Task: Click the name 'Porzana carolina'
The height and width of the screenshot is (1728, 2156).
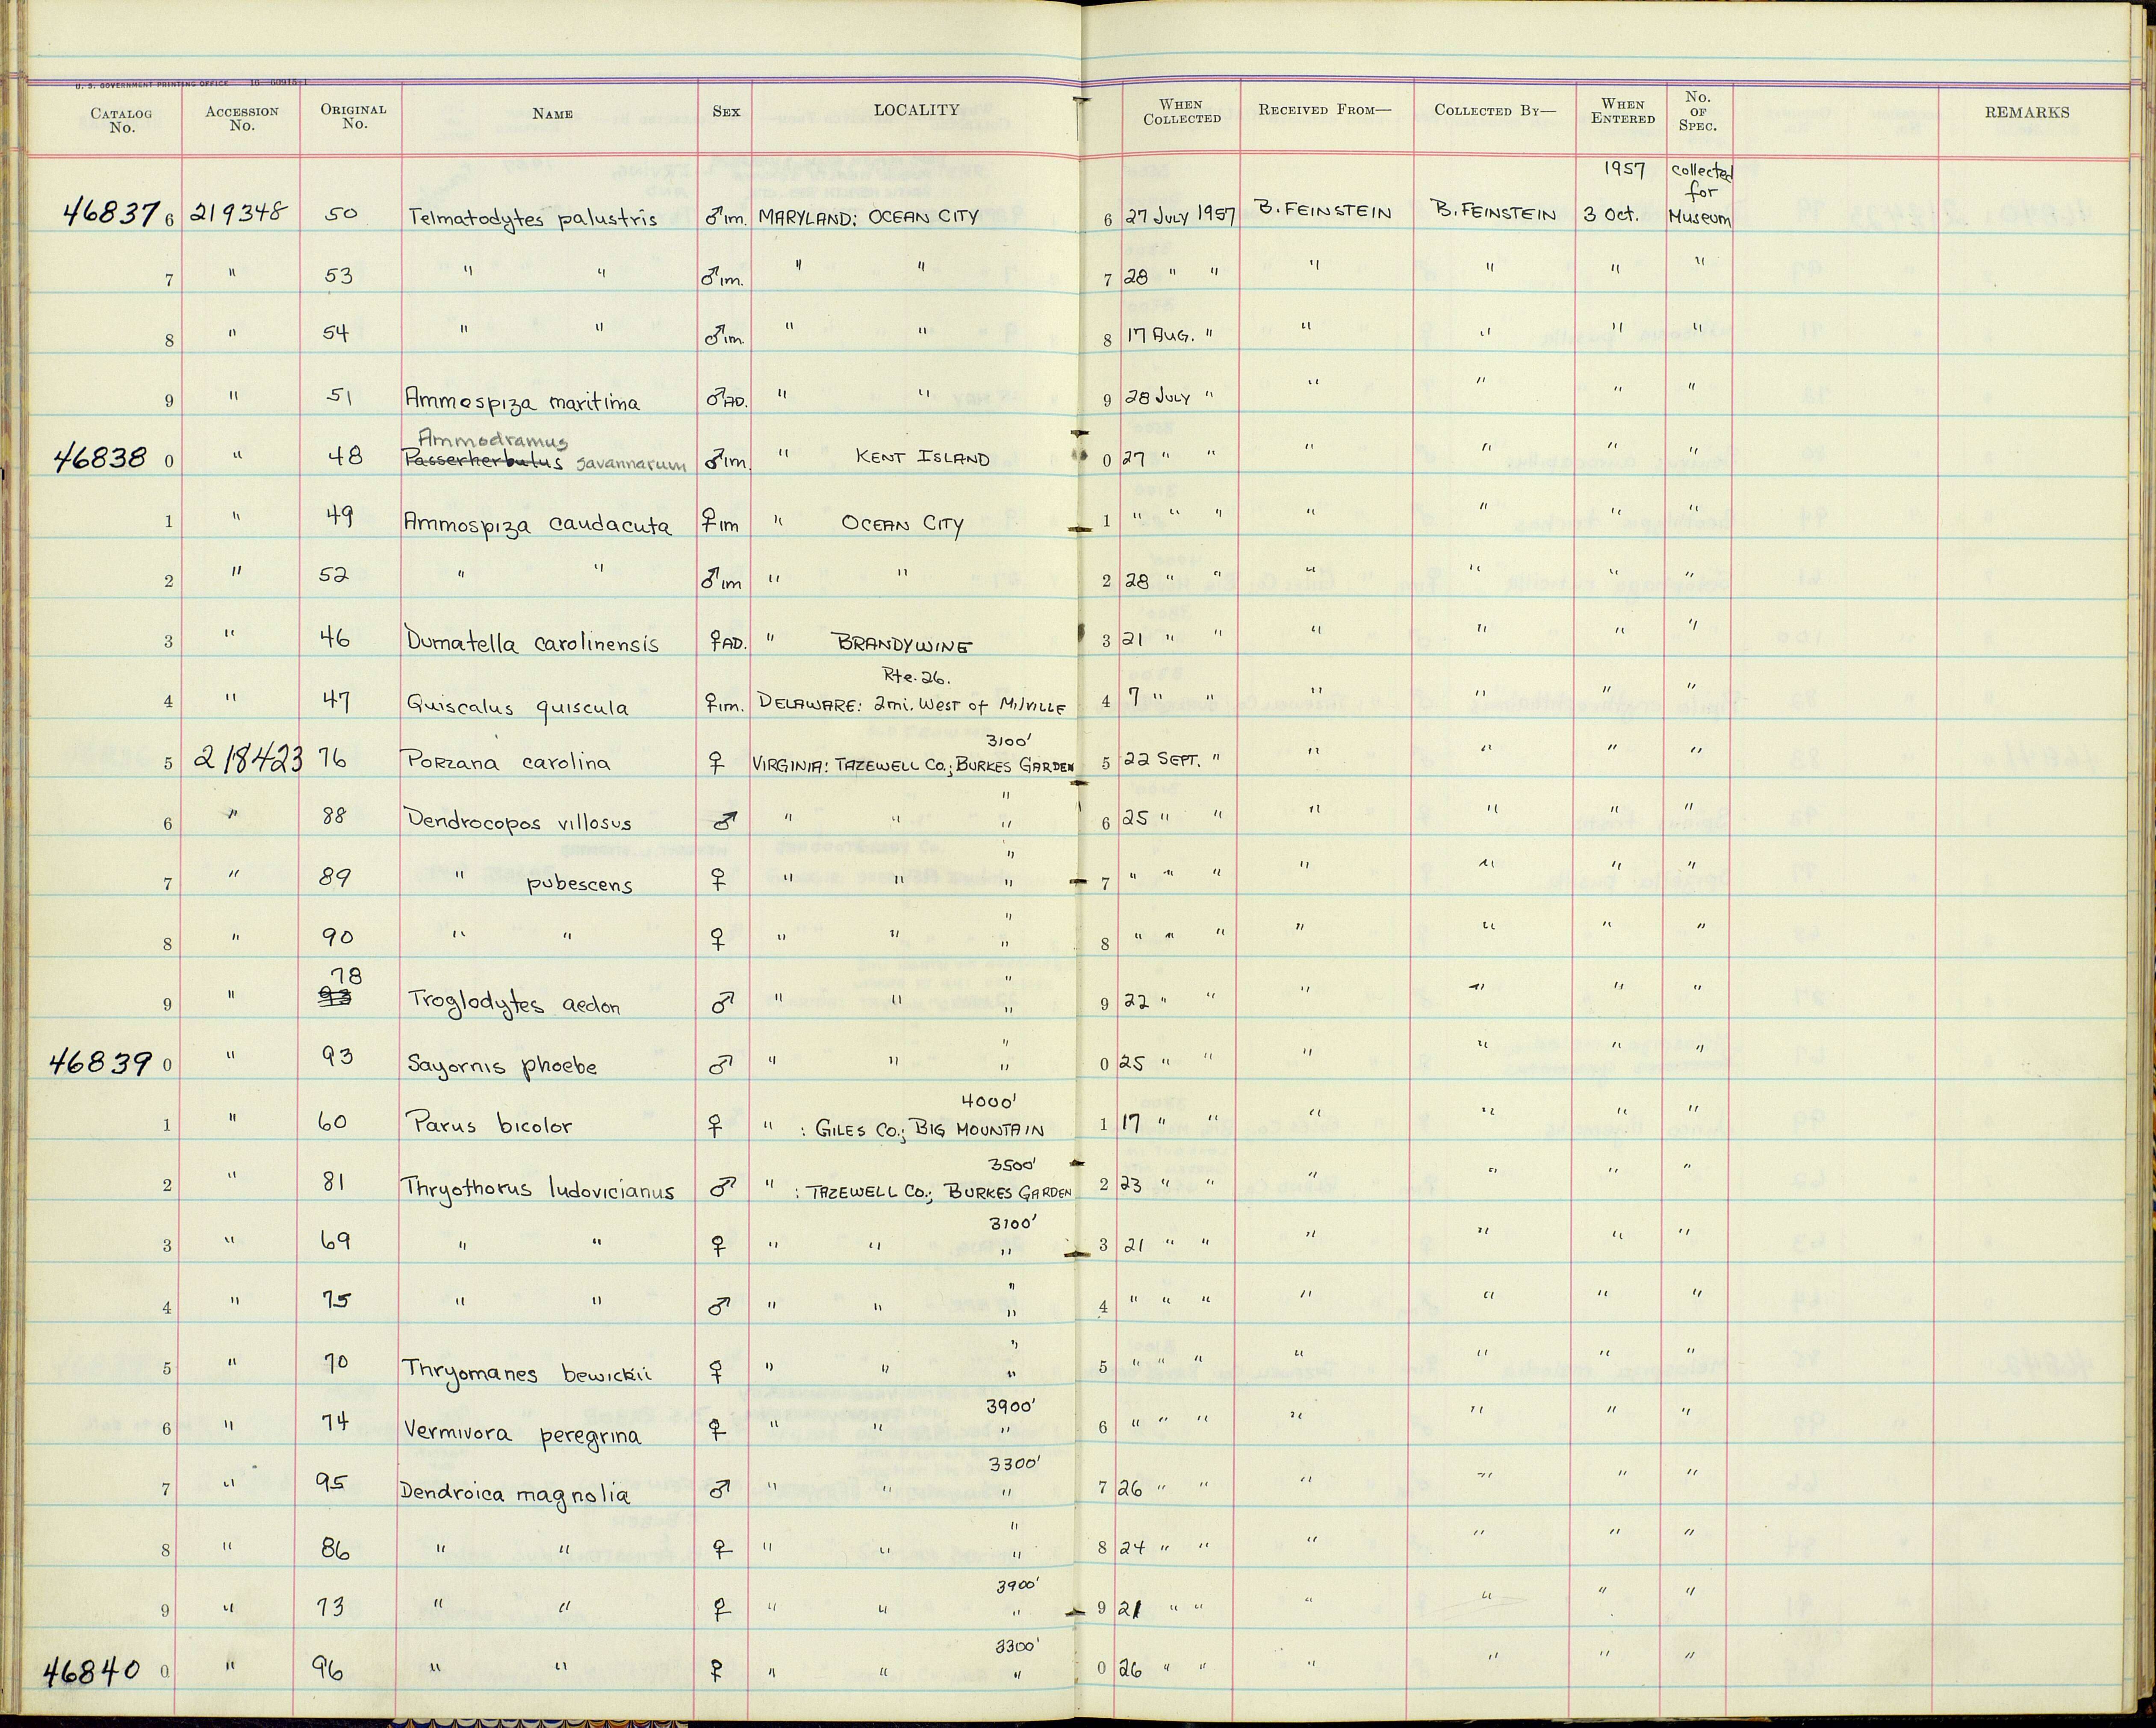Action: coord(507,762)
